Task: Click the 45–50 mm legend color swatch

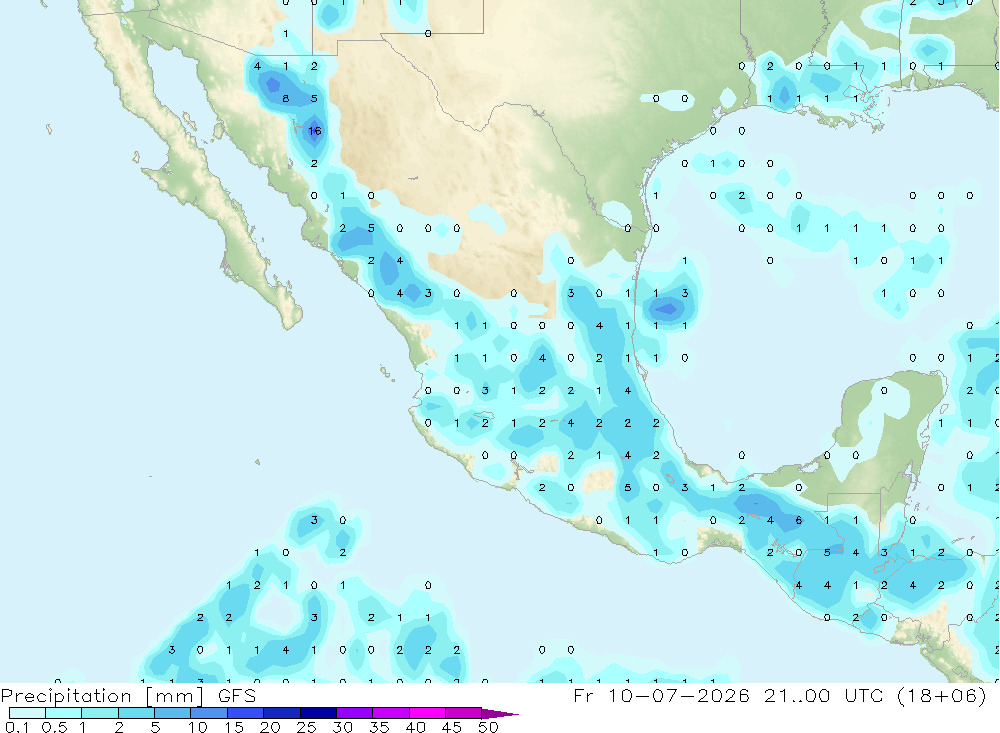Action: click(464, 713)
